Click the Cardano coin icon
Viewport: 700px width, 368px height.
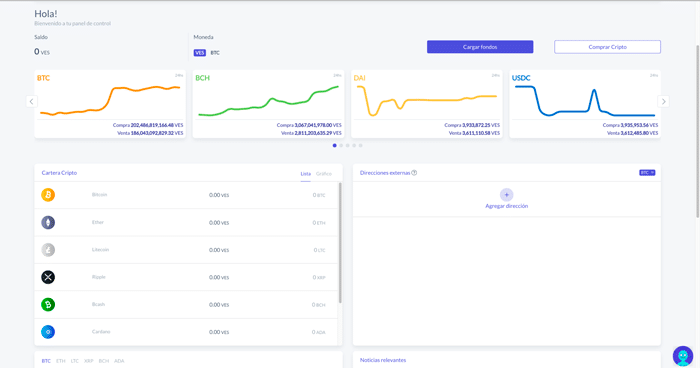pos(48,332)
